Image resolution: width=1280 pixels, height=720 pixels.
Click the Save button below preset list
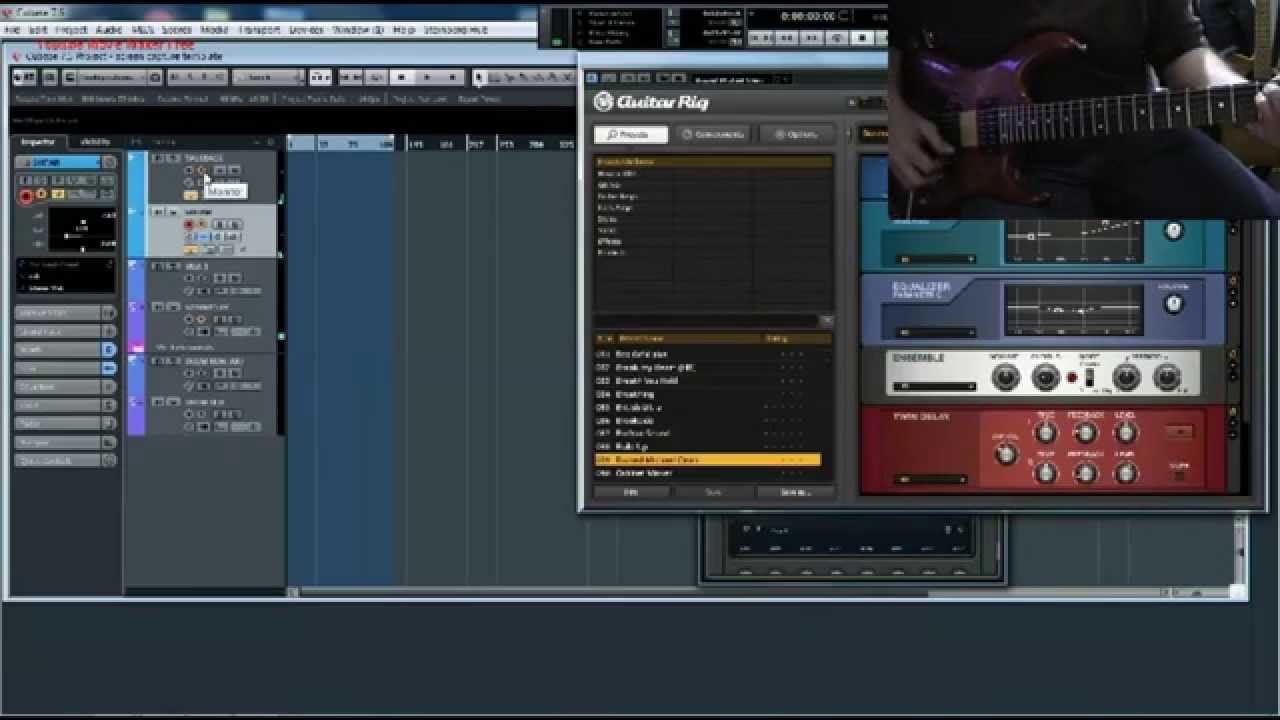[x=713, y=492]
